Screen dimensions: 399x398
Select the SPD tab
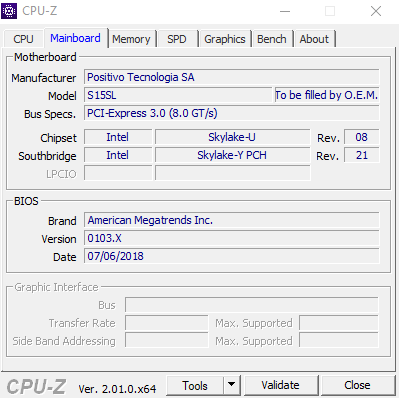click(x=177, y=39)
